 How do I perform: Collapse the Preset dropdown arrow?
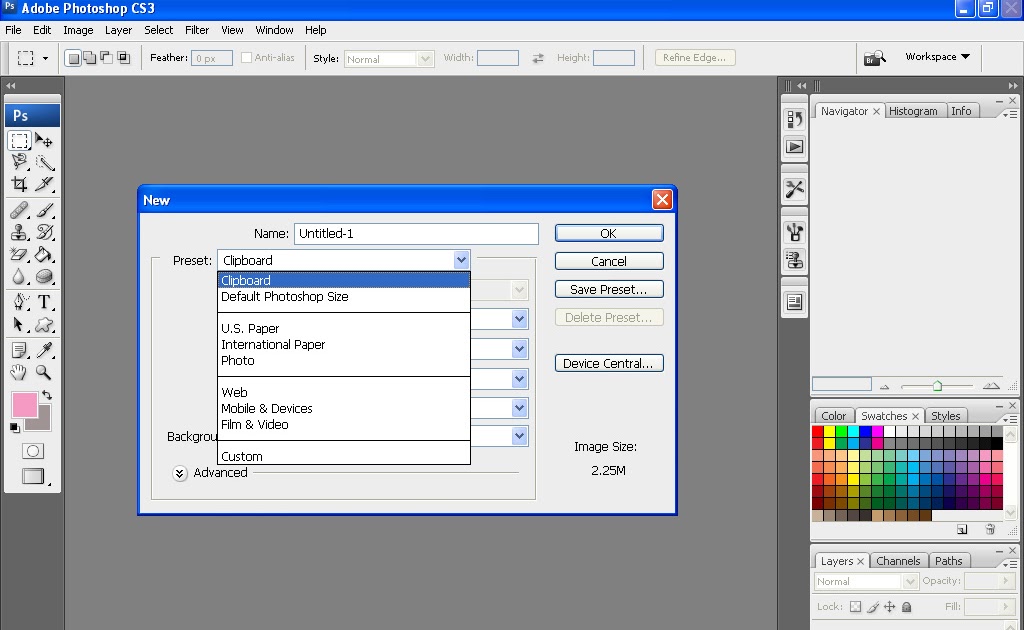tap(462, 260)
